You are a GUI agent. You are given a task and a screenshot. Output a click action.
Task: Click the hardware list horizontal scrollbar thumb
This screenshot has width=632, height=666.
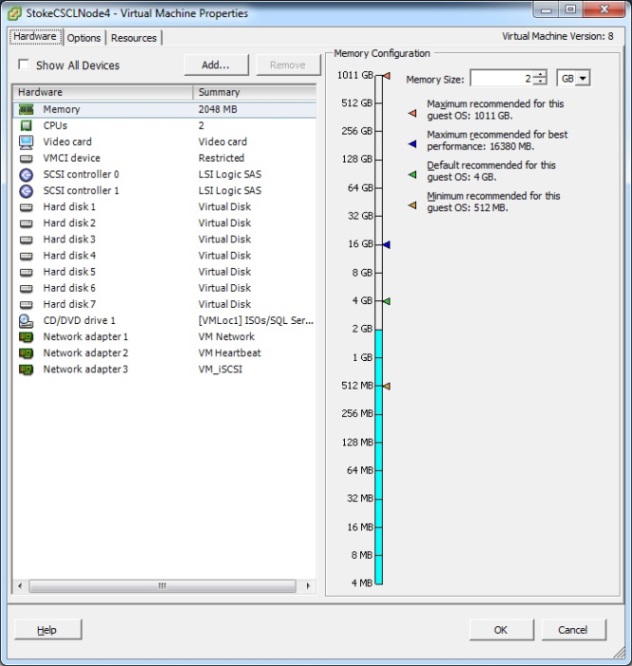162,586
